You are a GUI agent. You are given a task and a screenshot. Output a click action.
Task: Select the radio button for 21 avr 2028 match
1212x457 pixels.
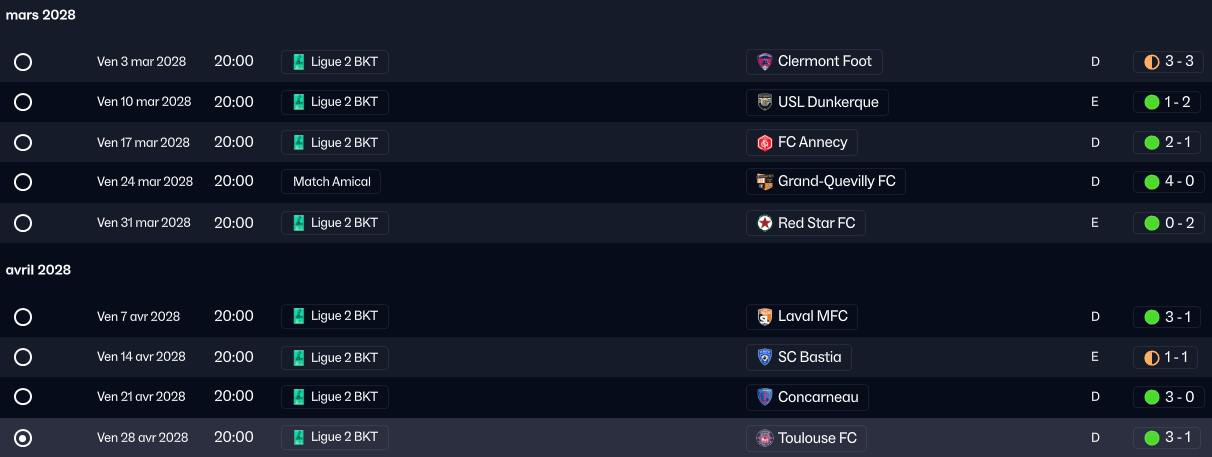coord(23,397)
